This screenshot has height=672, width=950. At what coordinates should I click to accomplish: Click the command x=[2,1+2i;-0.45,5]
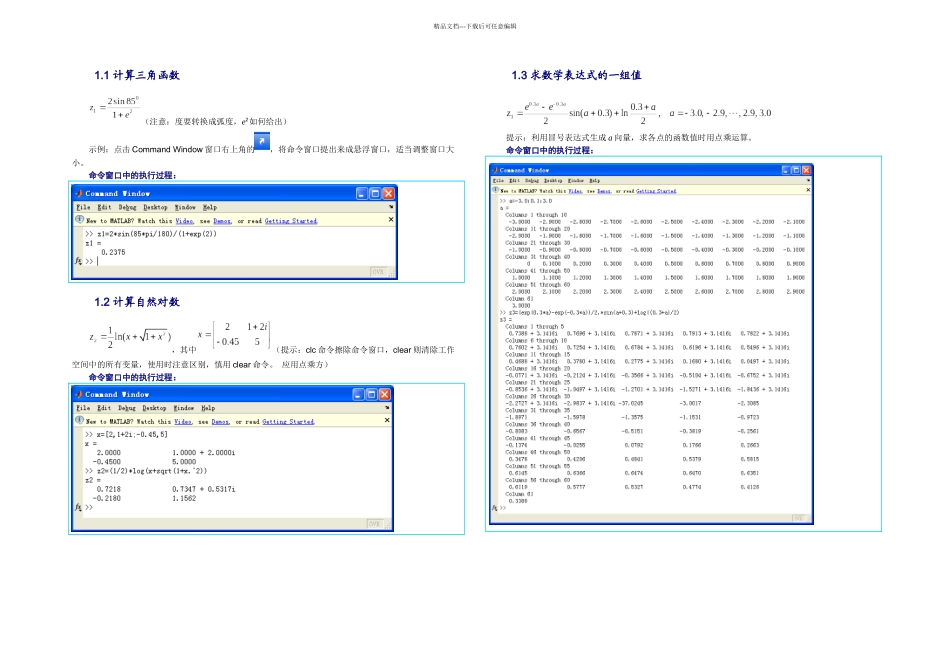pos(131,434)
